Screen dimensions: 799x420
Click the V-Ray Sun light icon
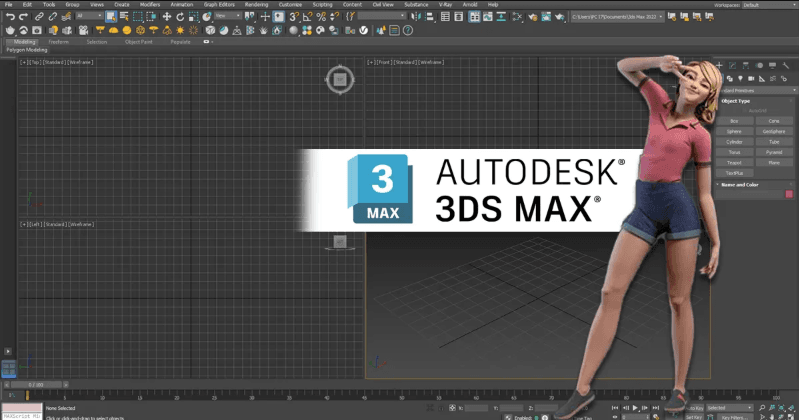pos(180,31)
